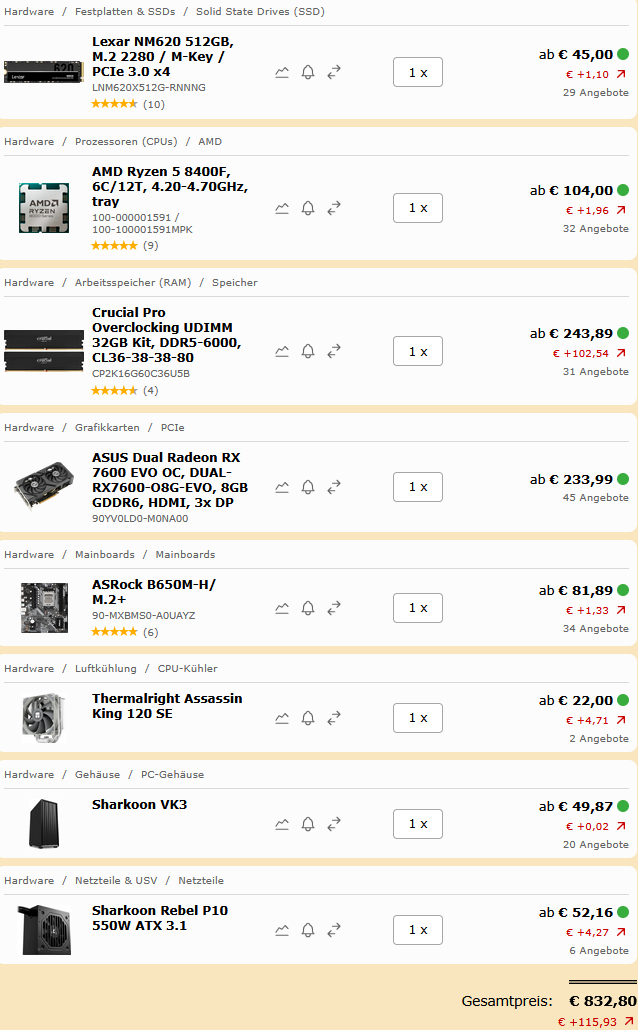Follow the top 'Hardware' breadcrumb link
The width and height of the screenshot is (638, 1030).
tap(29, 12)
